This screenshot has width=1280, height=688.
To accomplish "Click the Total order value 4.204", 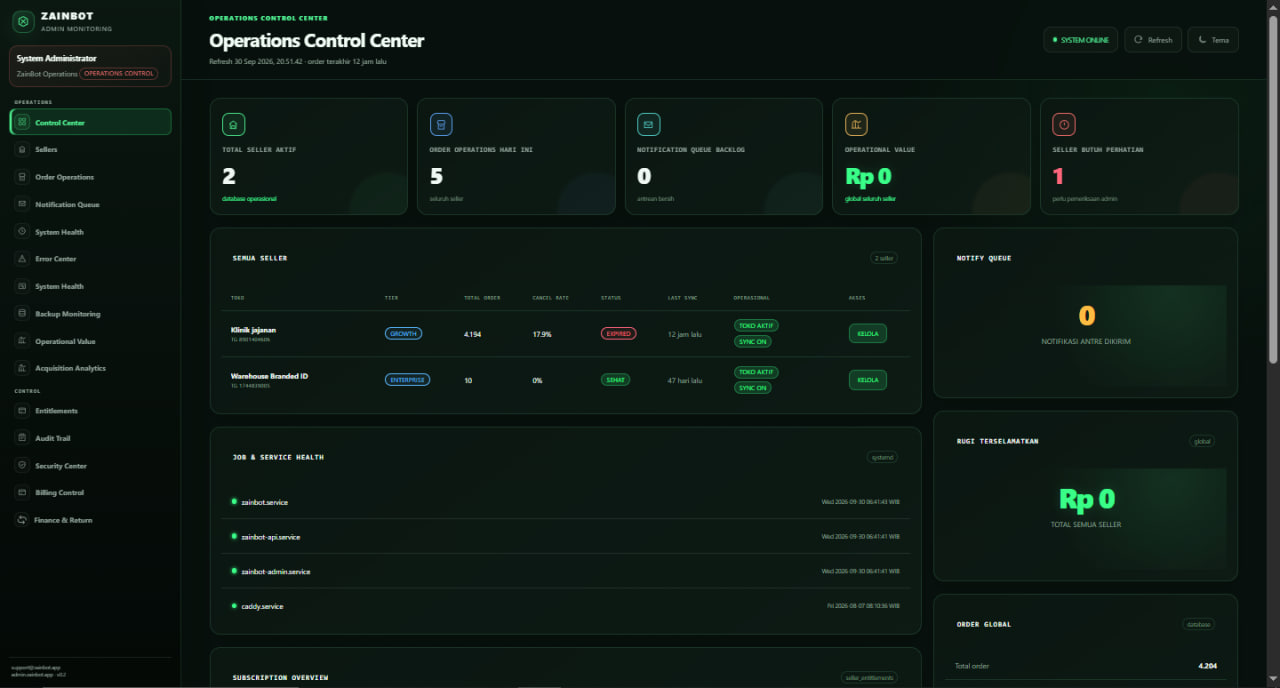I will pyautogui.click(x=1207, y=665).
